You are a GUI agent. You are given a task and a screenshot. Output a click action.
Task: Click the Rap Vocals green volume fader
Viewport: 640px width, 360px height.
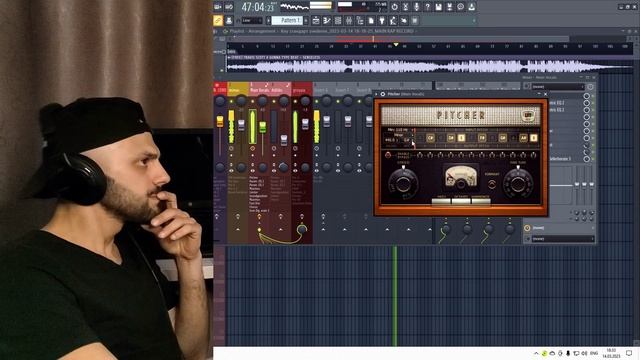tap(263, 127)
